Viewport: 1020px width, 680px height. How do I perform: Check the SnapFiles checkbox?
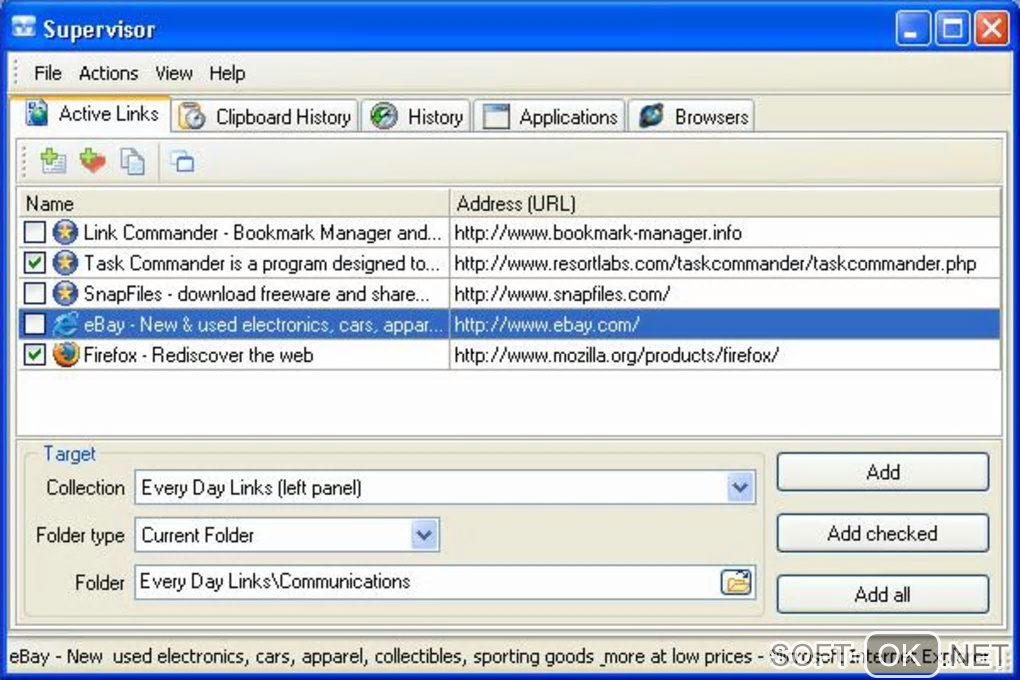(34, 293)
